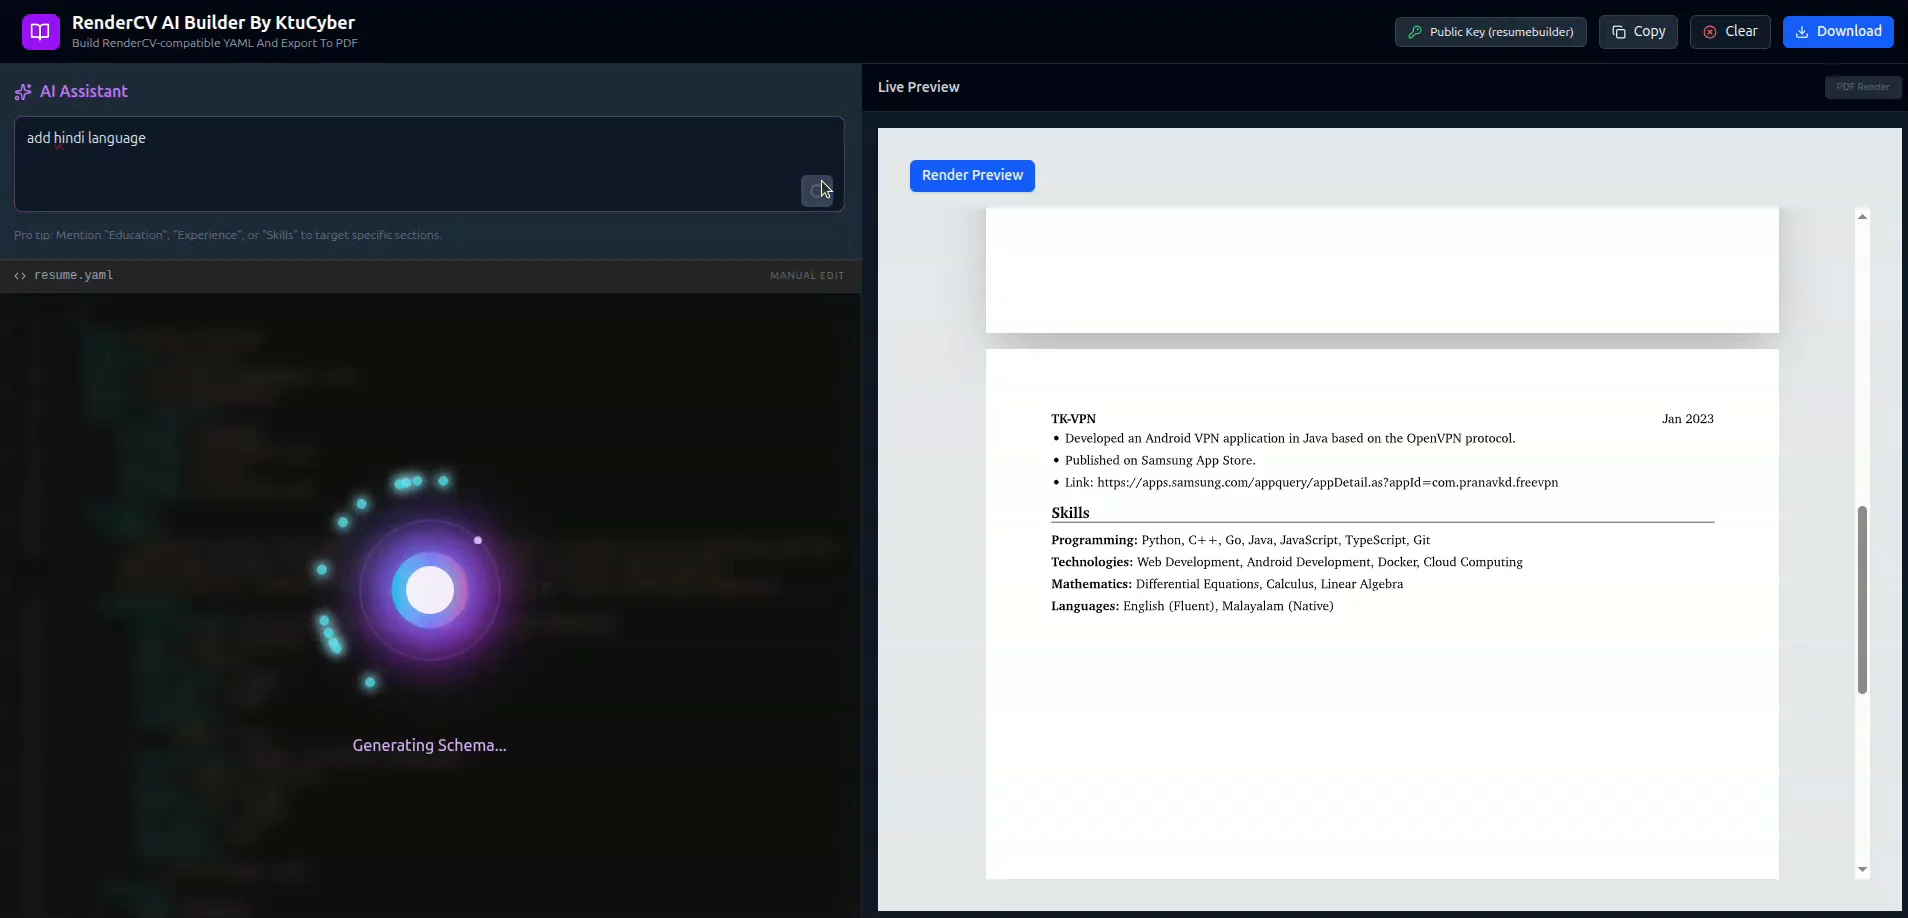
Task: Clear the resume using the Clear button
Action: [x=1730, y=32]
